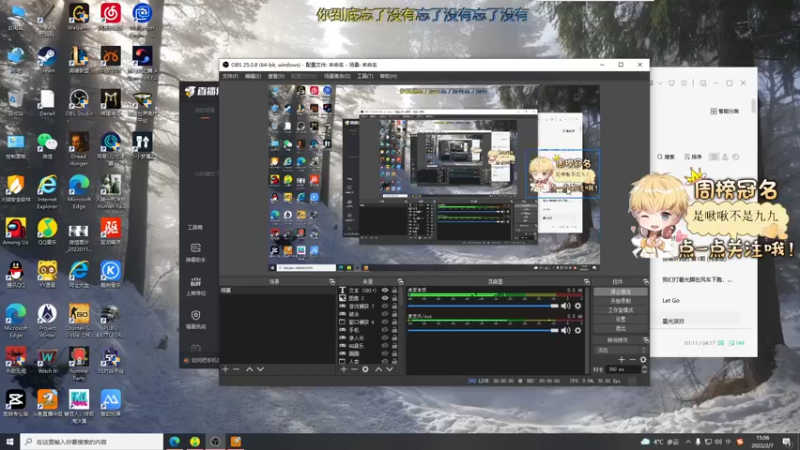Click the Windows taskbar search box
Screen dimensions: 800x450
[92, 442]
